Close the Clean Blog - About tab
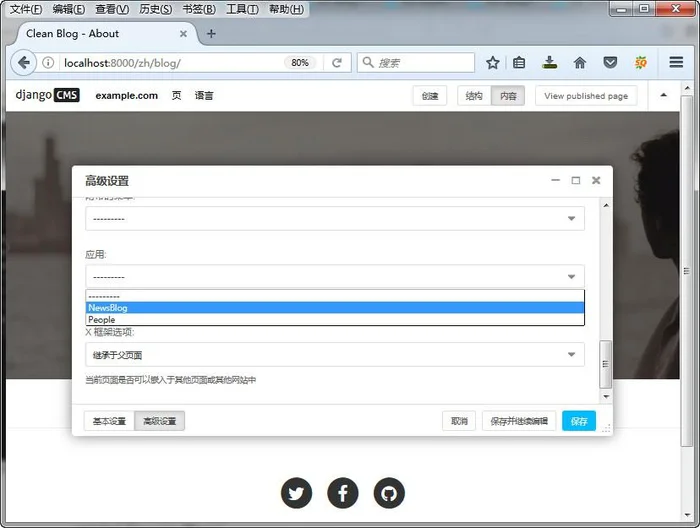Viewport: 700px width, 528px height. click(183, 33)
